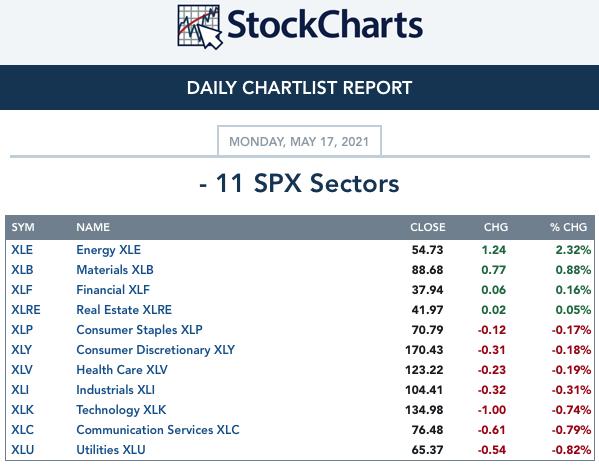Click the Financial XLF link
Viewport: 599px width, 465px height.
(x=113, y=290)
